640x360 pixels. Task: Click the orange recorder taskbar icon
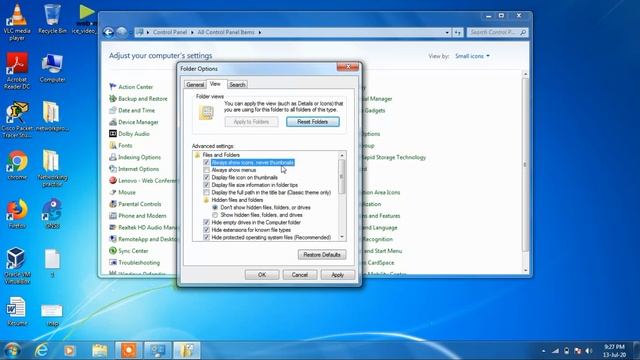point(129,350)
